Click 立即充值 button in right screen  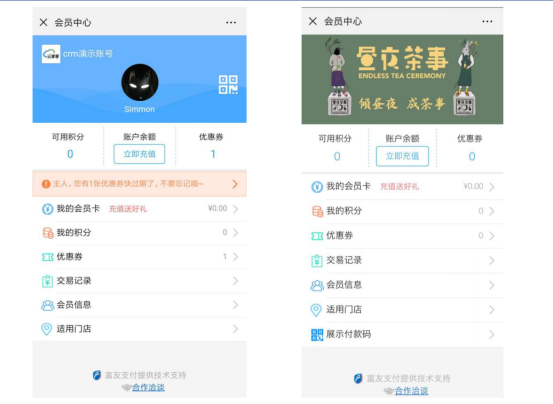[402, 156]
